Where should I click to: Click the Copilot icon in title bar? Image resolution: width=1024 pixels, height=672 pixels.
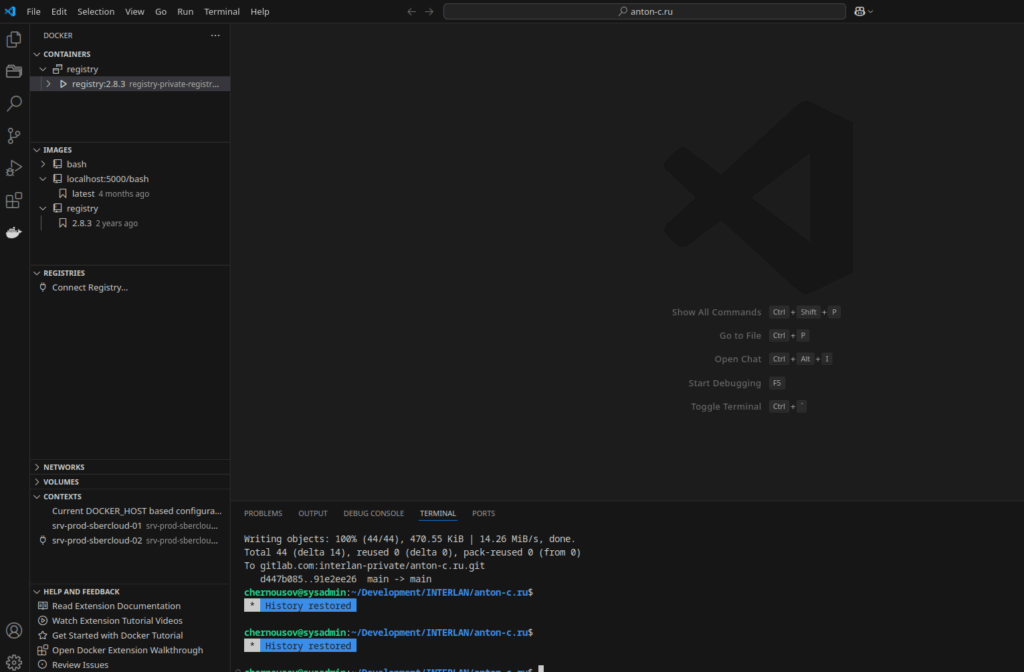pos(858,11)
